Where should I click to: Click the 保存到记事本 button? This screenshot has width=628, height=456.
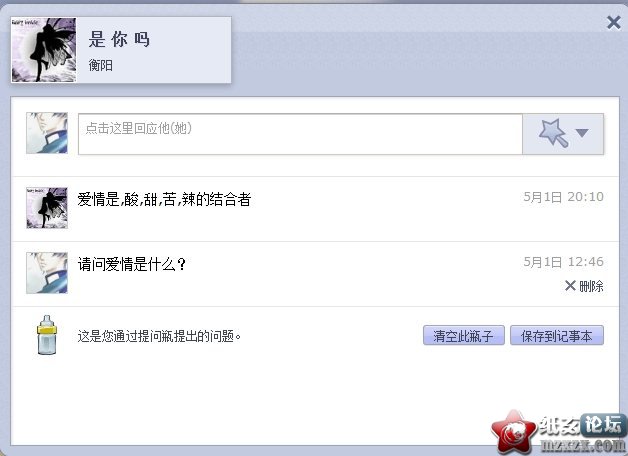coord(557,335)
